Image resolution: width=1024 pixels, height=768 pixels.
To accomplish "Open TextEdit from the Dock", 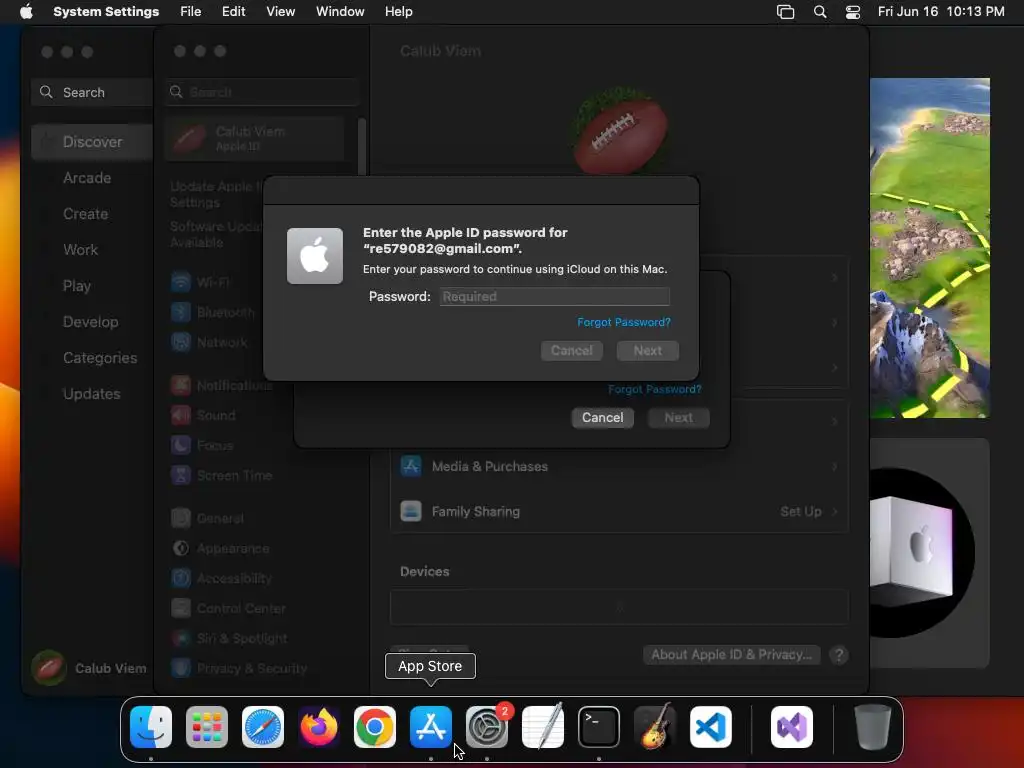I will 543,727.
